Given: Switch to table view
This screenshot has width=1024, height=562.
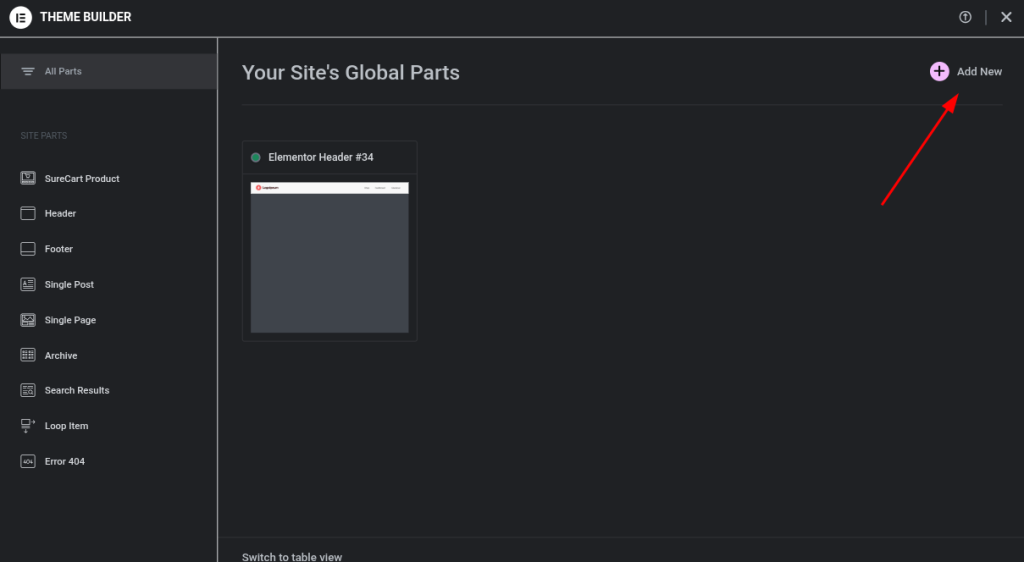Looking at the screenshot, I should [292, 556].
